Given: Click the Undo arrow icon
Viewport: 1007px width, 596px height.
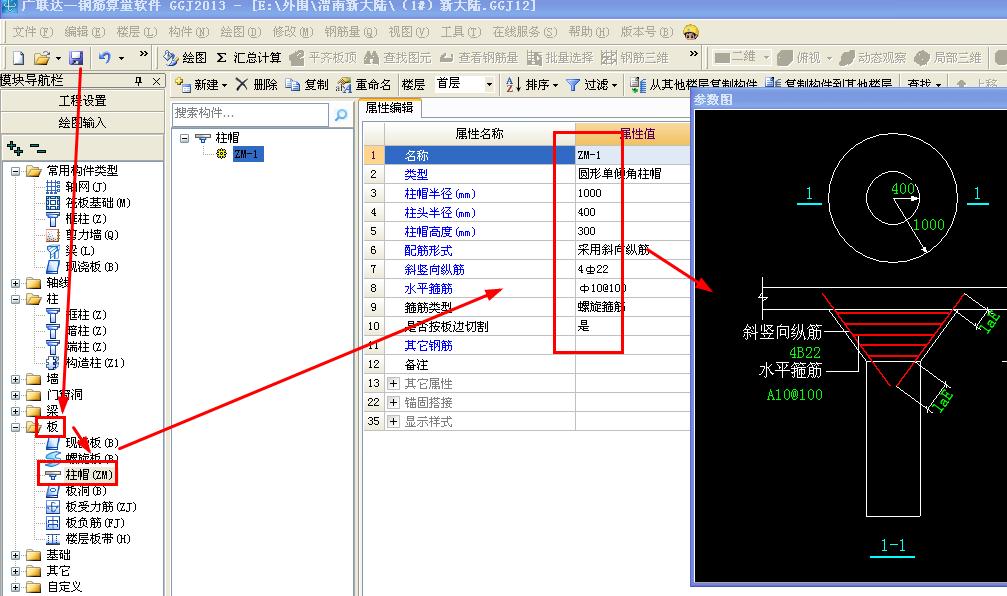Looking at the screenshot, I should coord(105,58).
